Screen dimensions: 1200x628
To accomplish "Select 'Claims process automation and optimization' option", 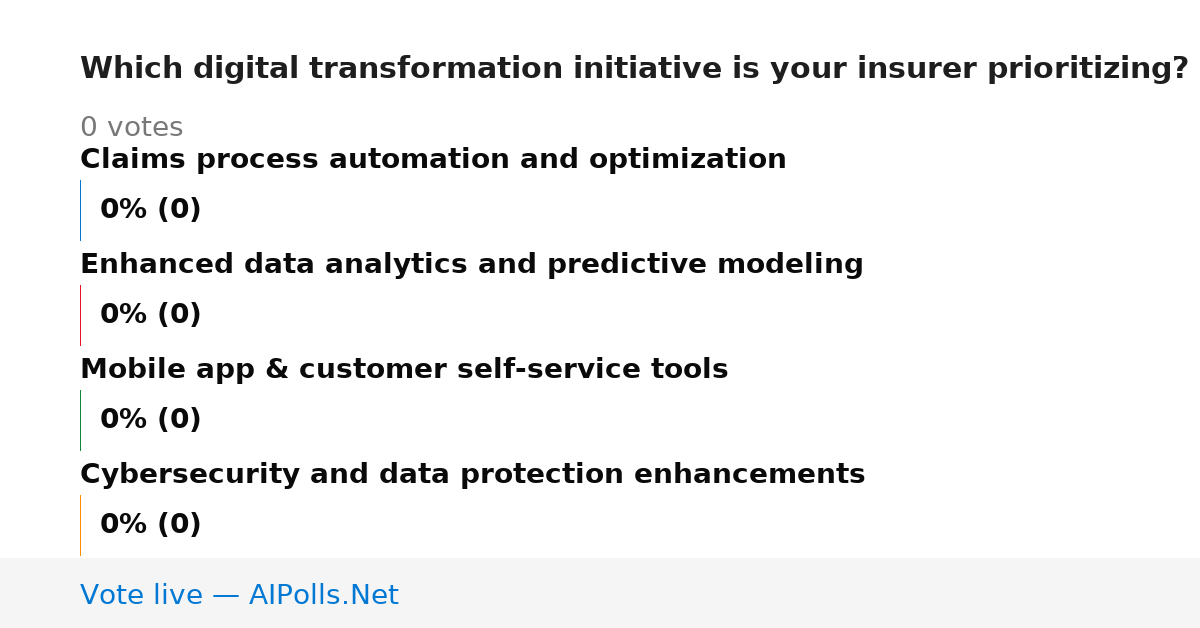I will point(433,160).
